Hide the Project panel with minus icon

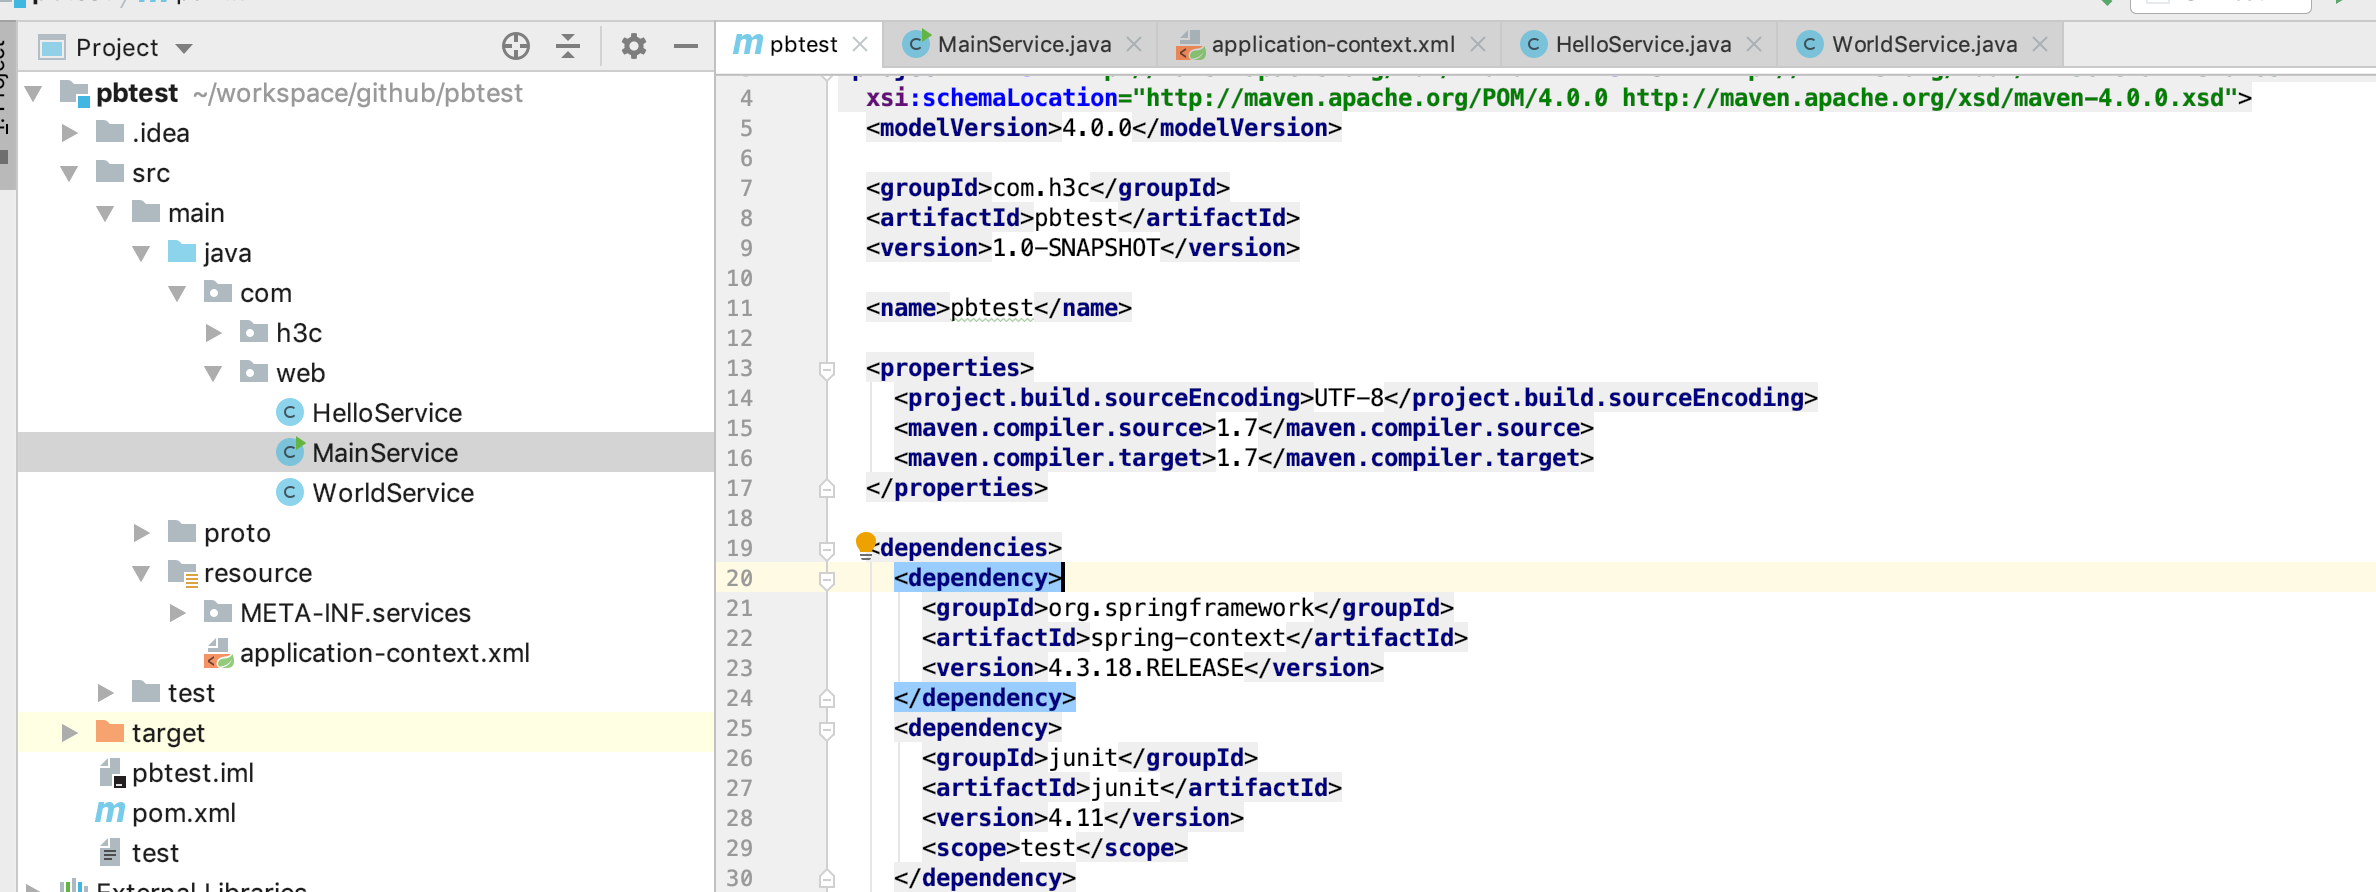tap(686, 46)
